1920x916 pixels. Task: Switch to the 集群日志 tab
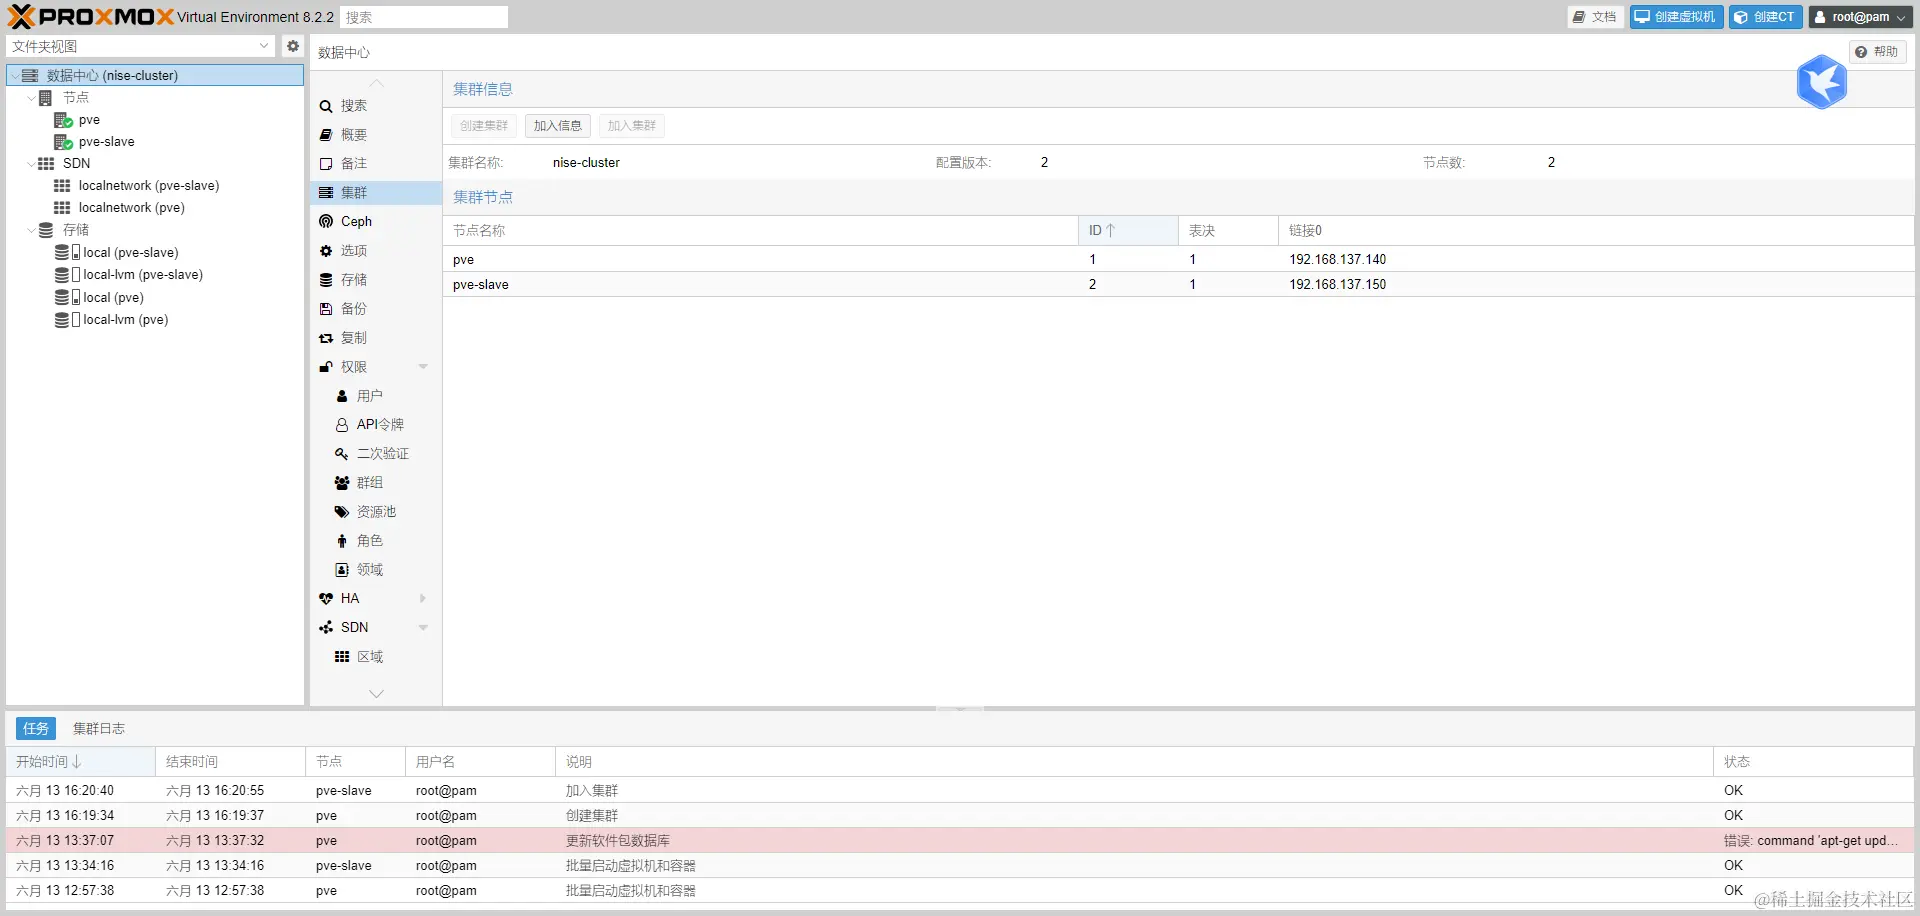pyautogui.click(x=99, y=729)
